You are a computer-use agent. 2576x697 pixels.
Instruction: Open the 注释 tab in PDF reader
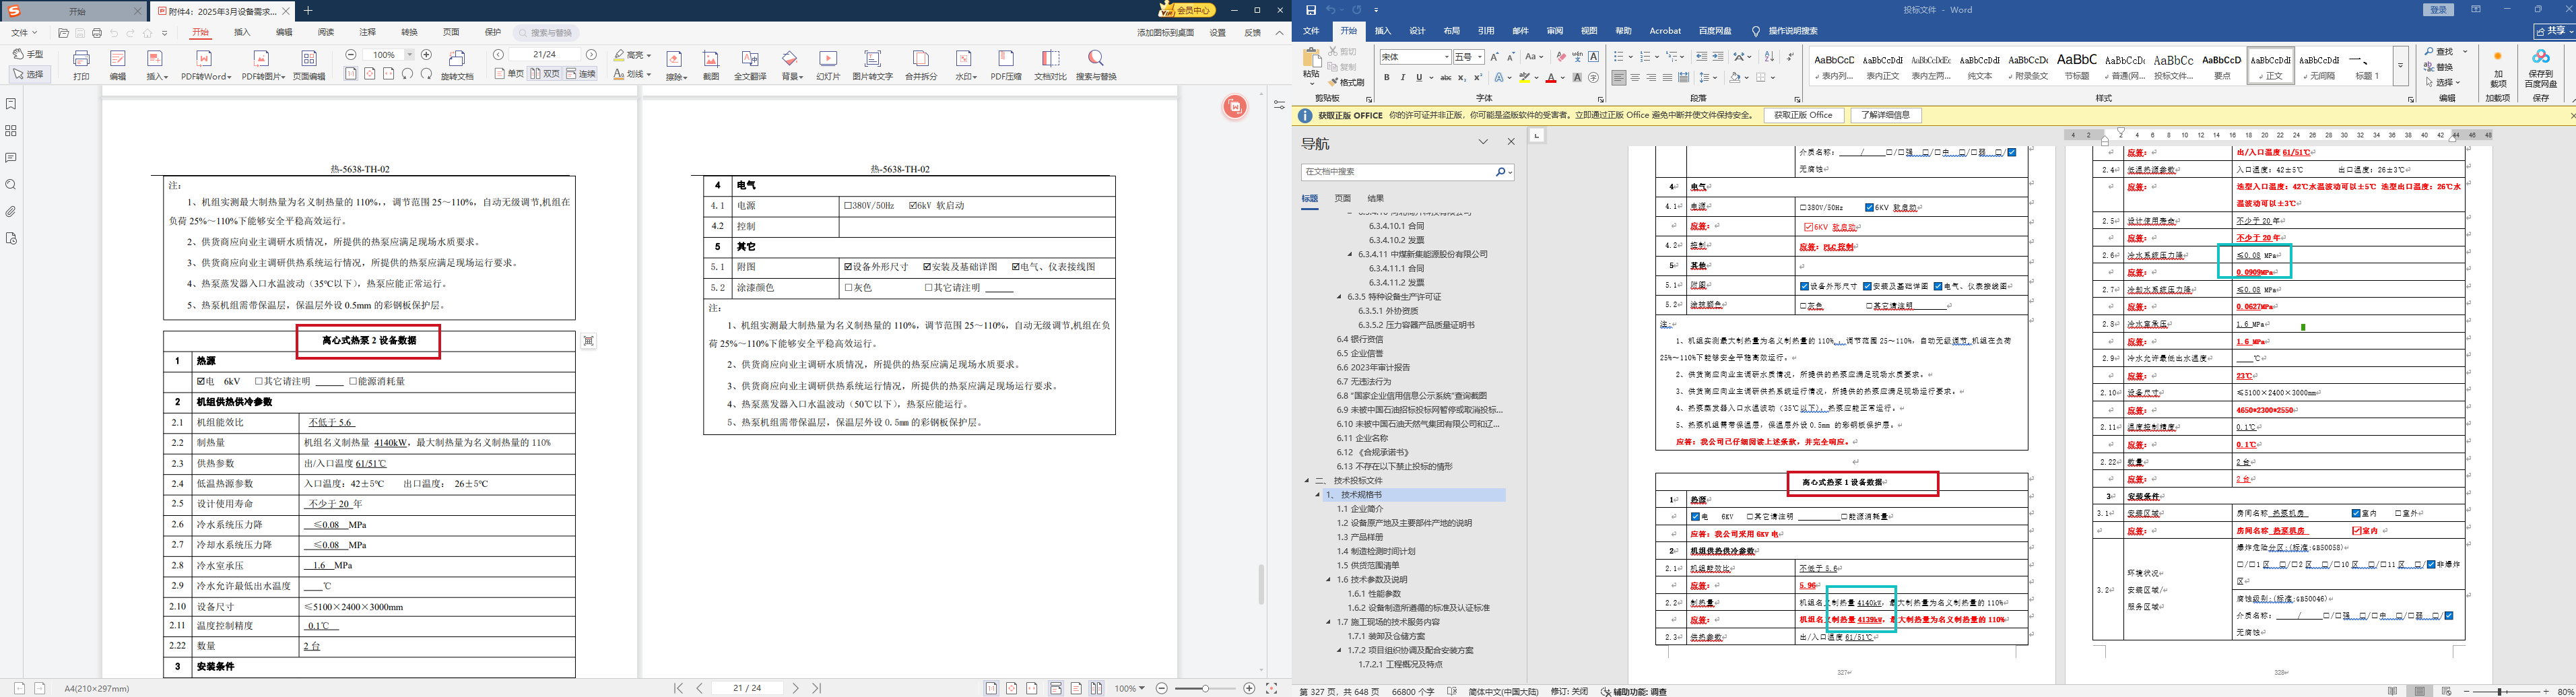368,33
